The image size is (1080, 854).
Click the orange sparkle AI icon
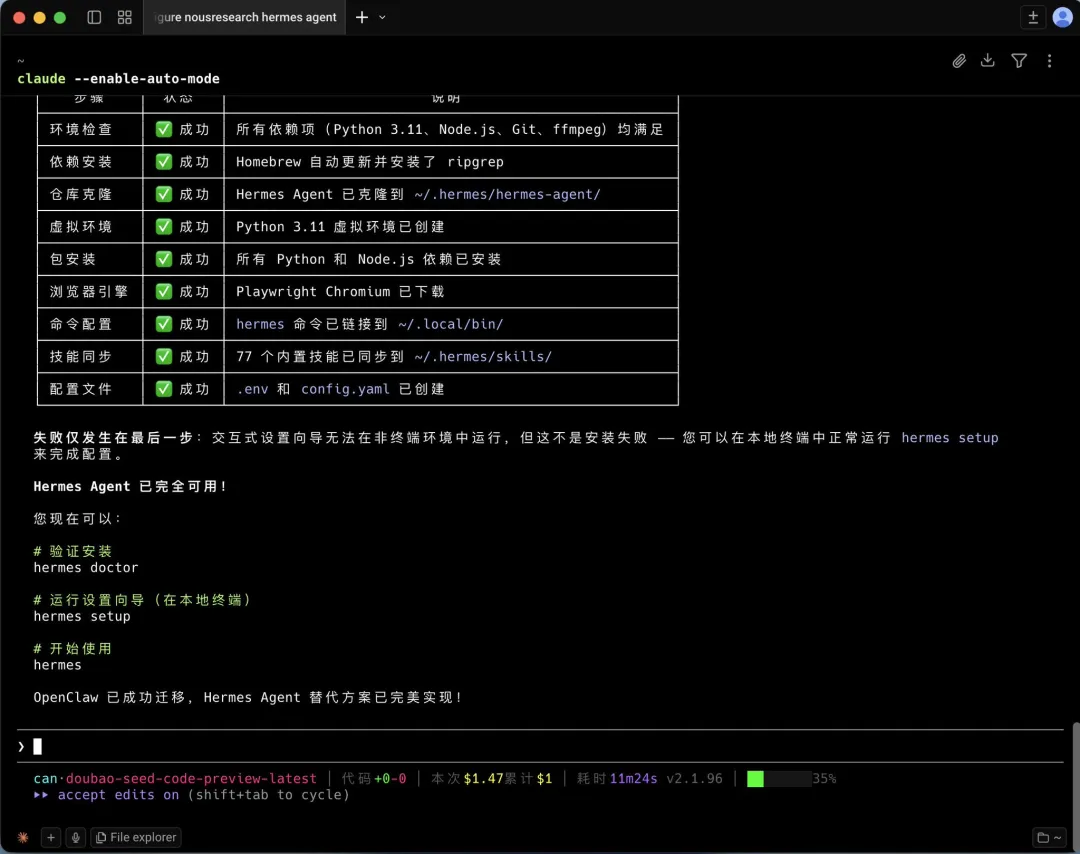click(23, 837)
